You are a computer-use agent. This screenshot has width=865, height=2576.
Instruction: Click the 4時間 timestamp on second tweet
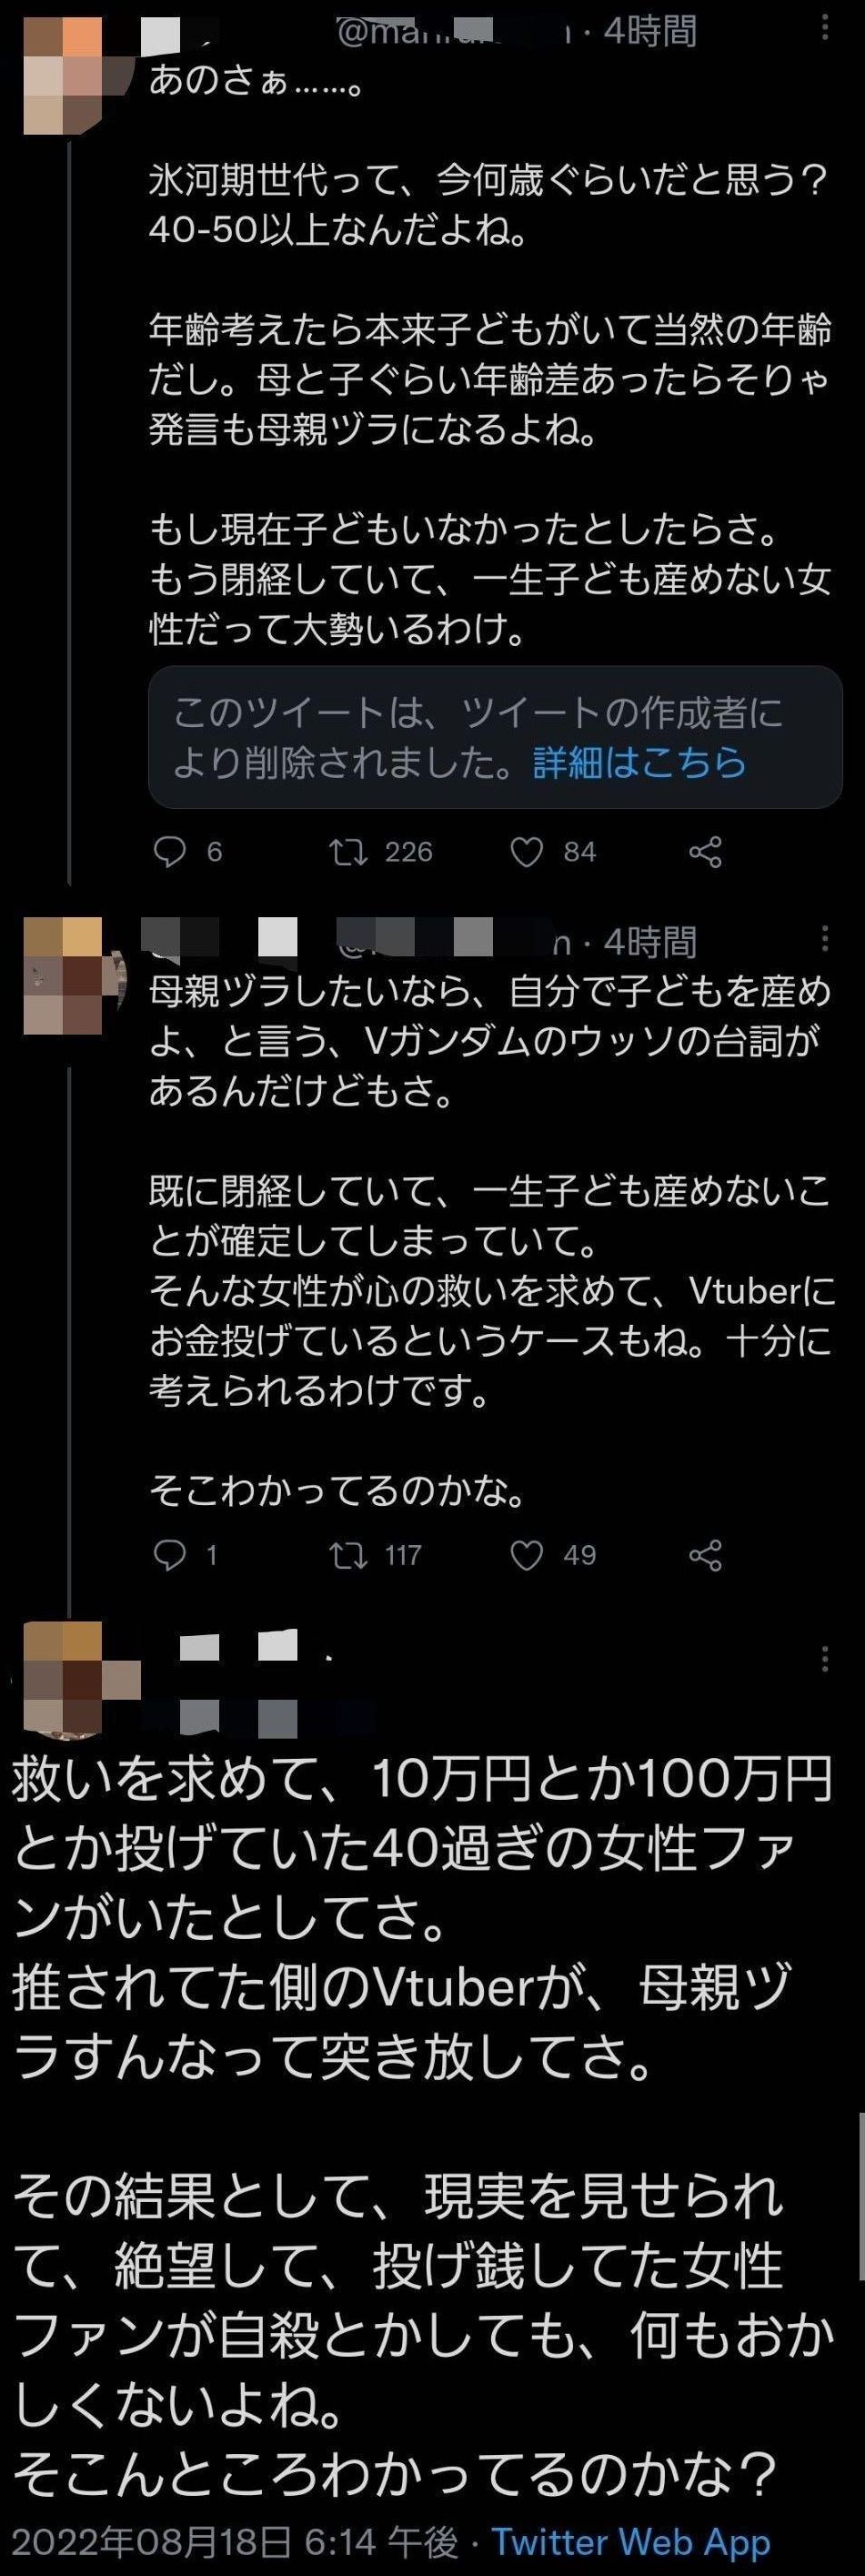coord(650,942)
